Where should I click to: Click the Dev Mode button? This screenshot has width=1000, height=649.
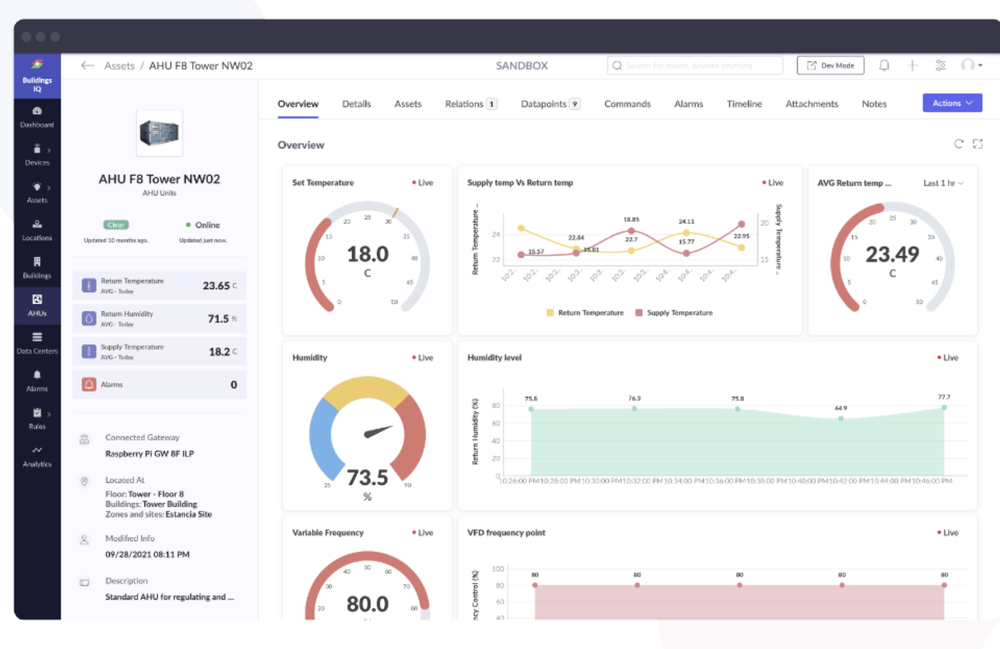(x=830, y=65)
